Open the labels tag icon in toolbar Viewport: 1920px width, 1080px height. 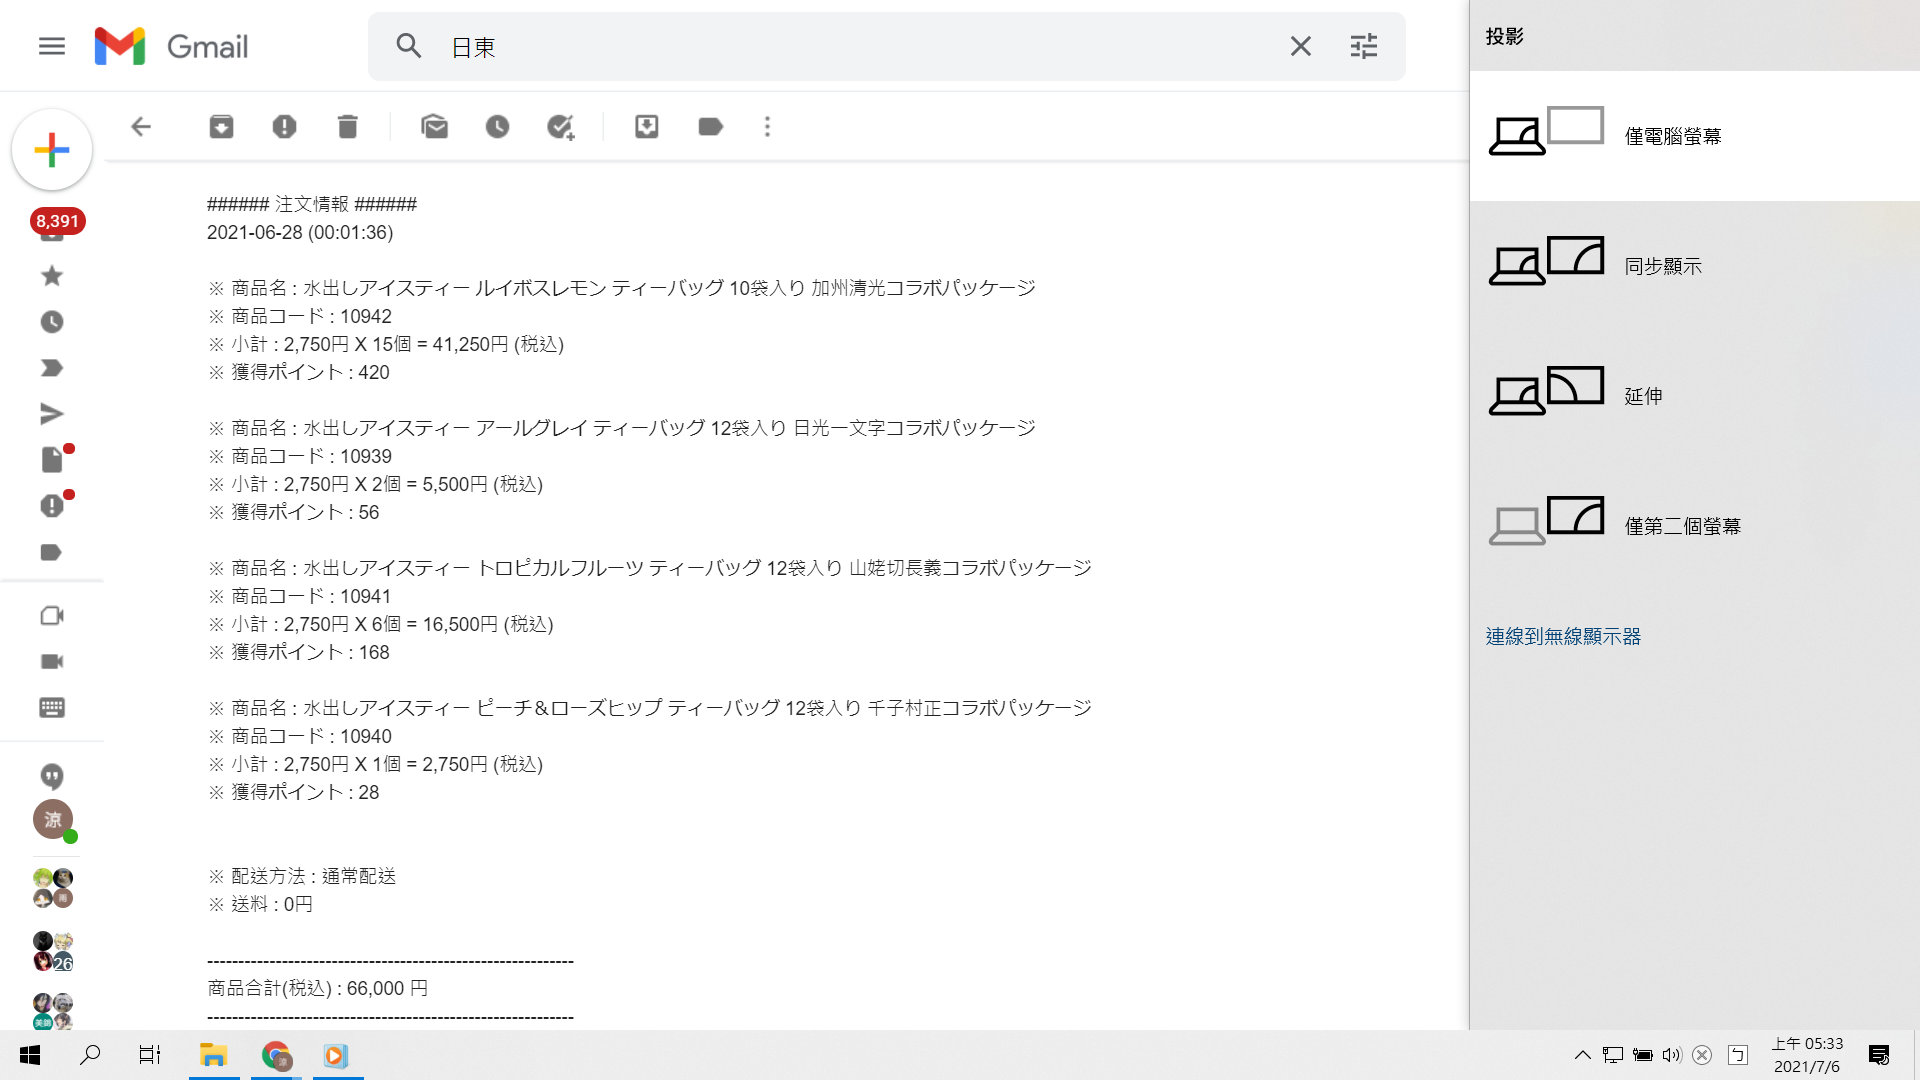[710, 127]
